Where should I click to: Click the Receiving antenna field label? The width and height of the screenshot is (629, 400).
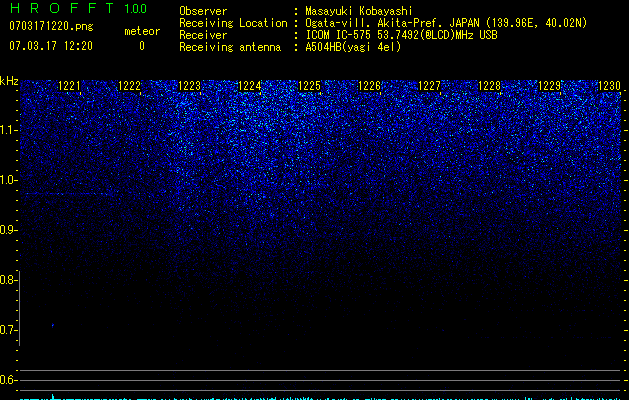click(x=230, y=47)
